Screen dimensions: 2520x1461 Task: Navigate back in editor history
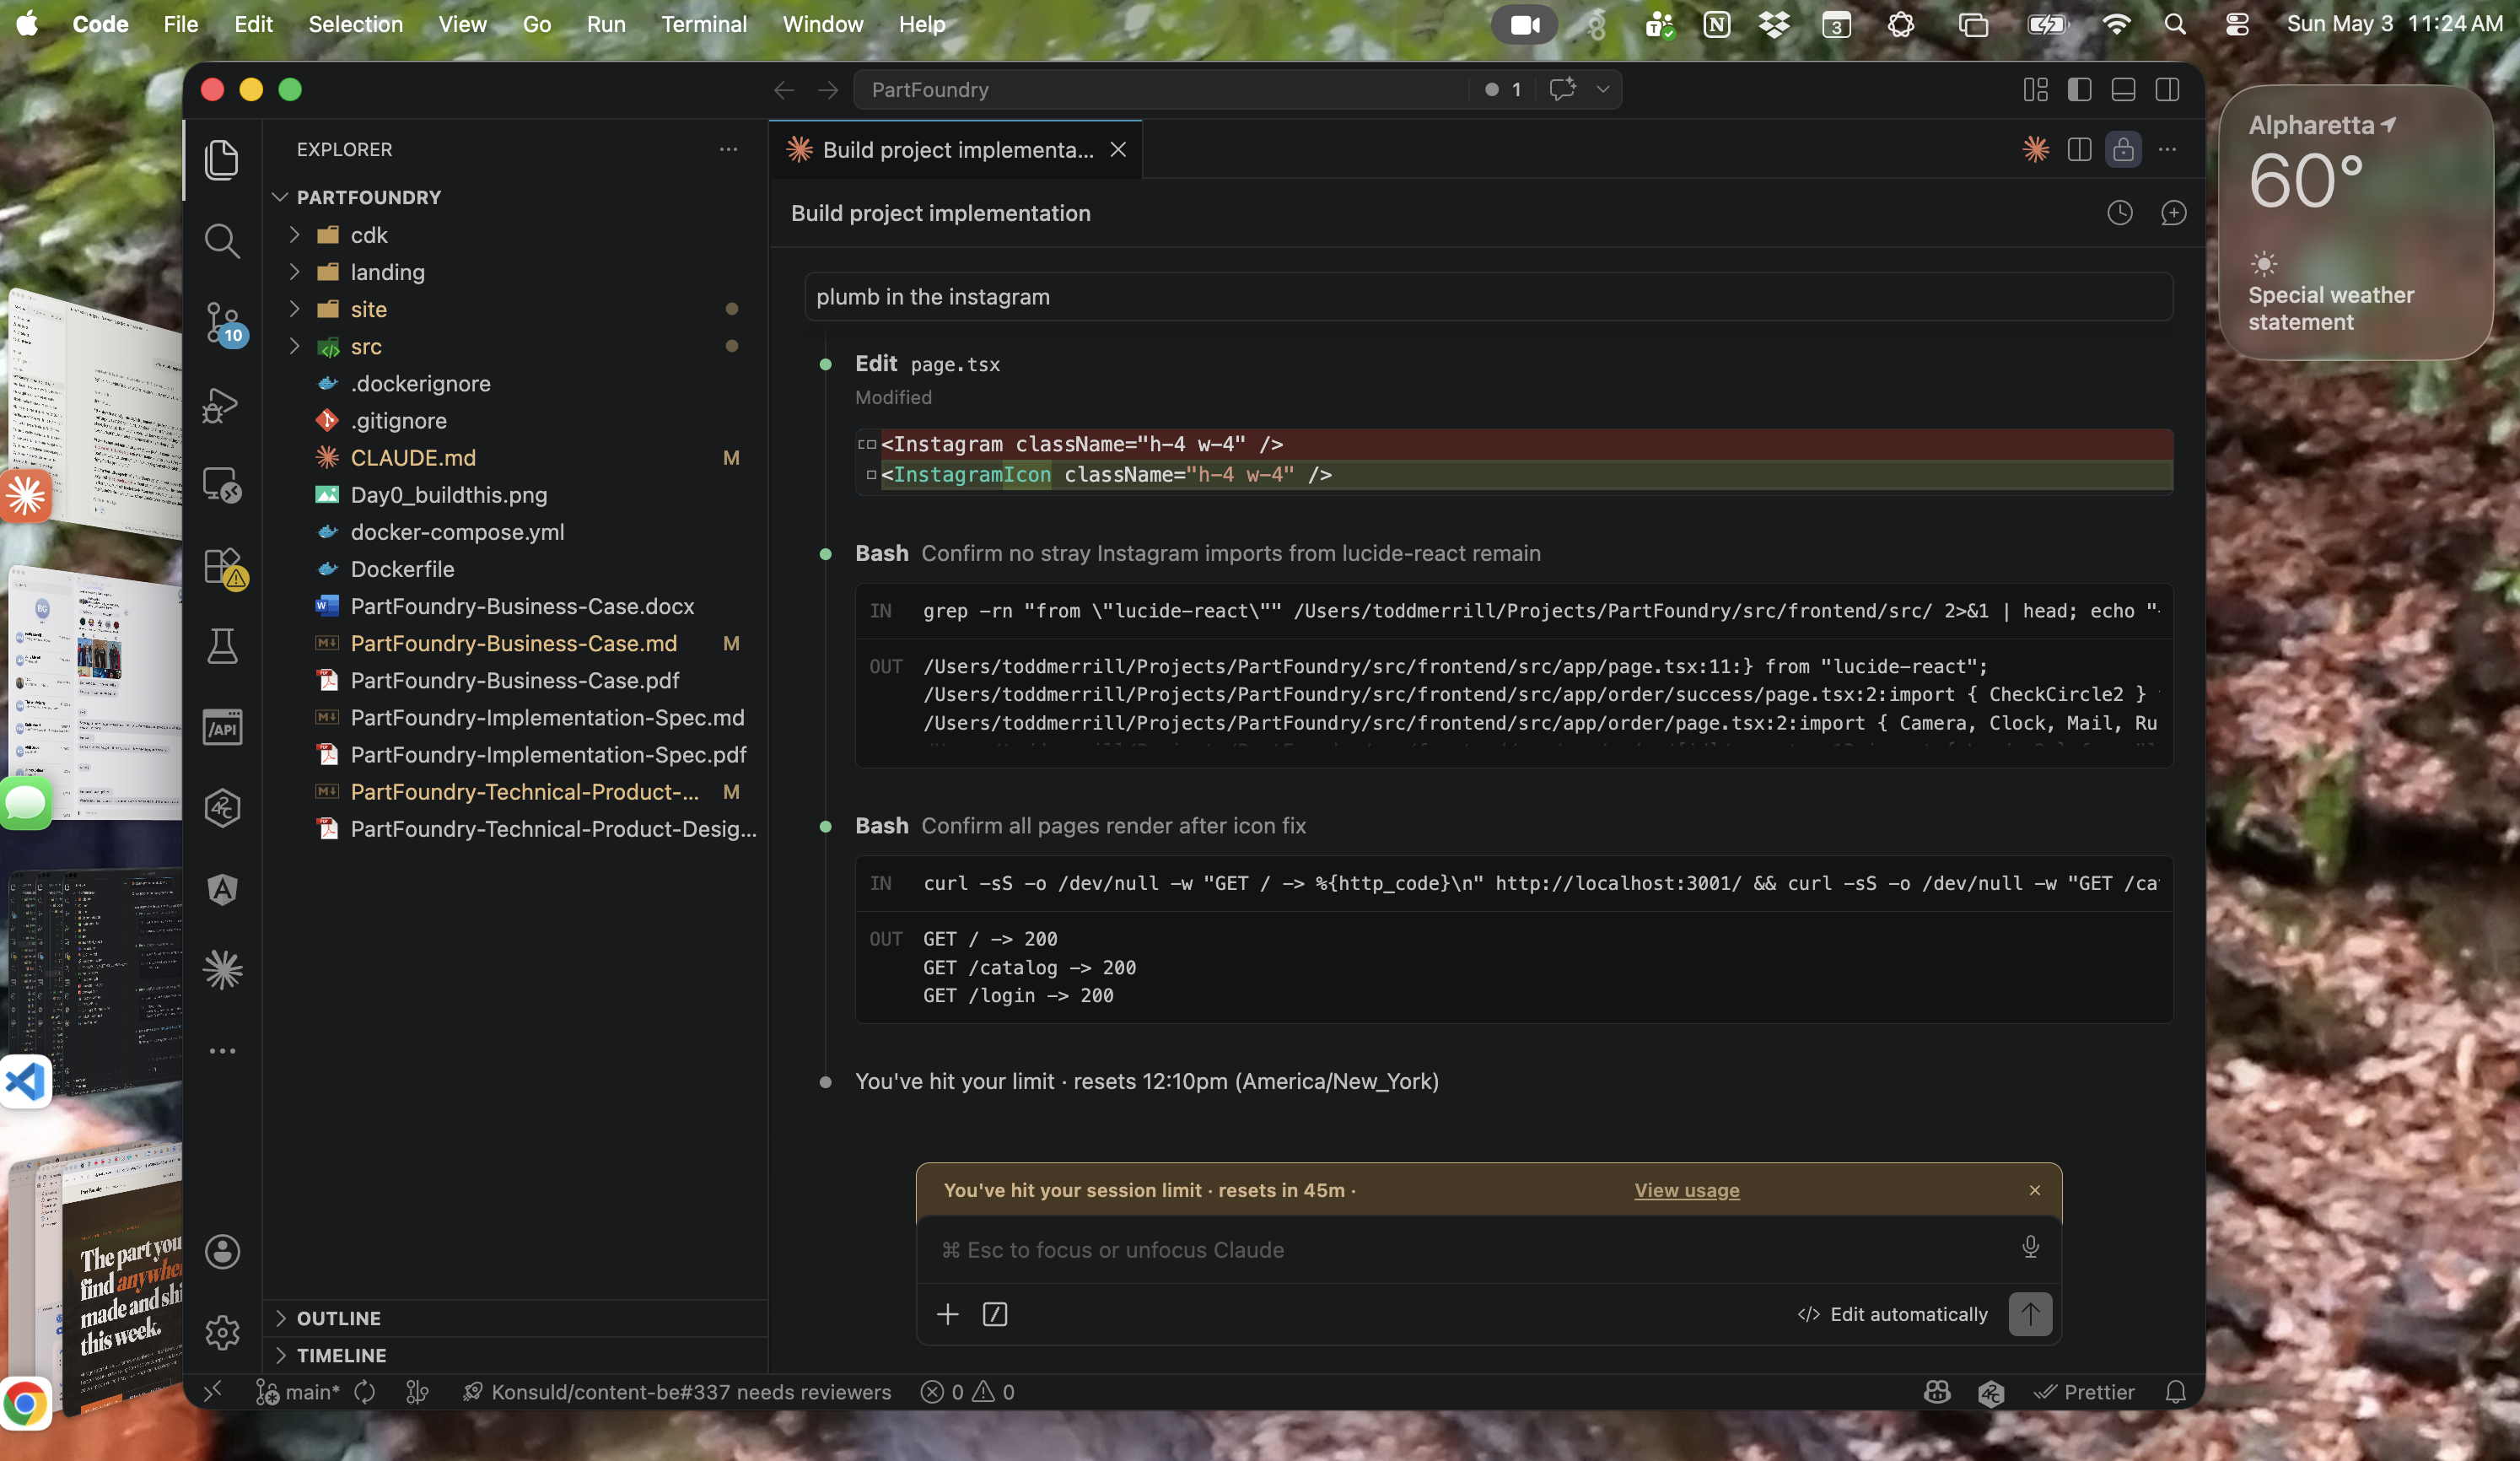(784, 90)
